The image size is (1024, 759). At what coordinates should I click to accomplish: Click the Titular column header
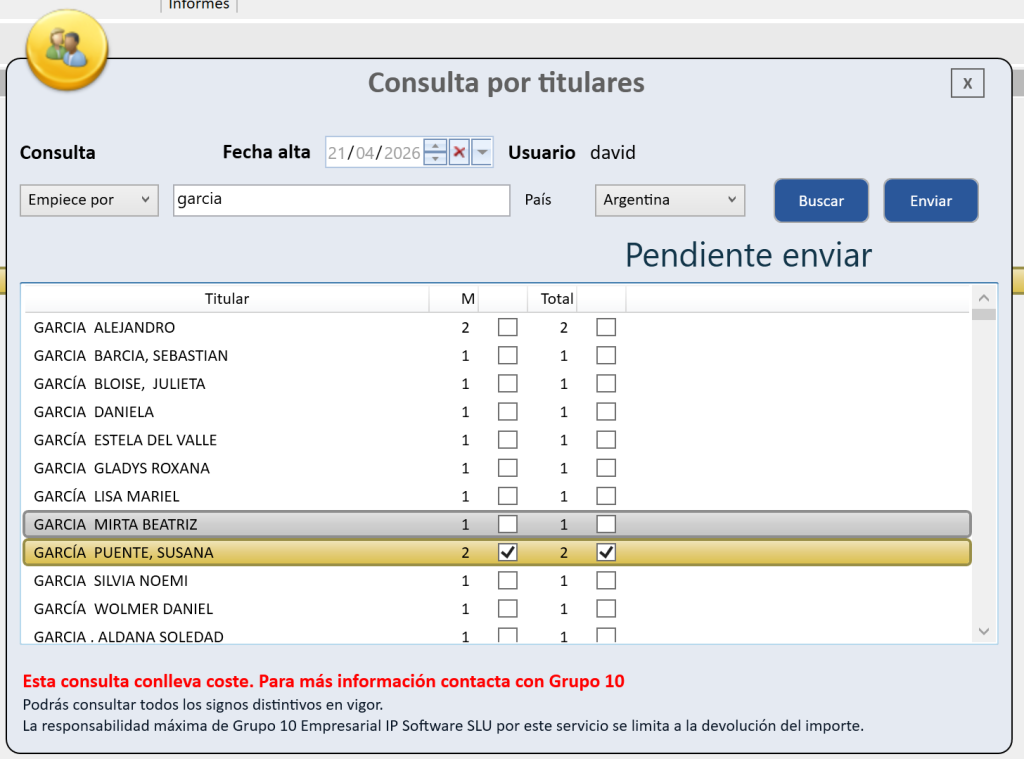click(x=227, y=298)
